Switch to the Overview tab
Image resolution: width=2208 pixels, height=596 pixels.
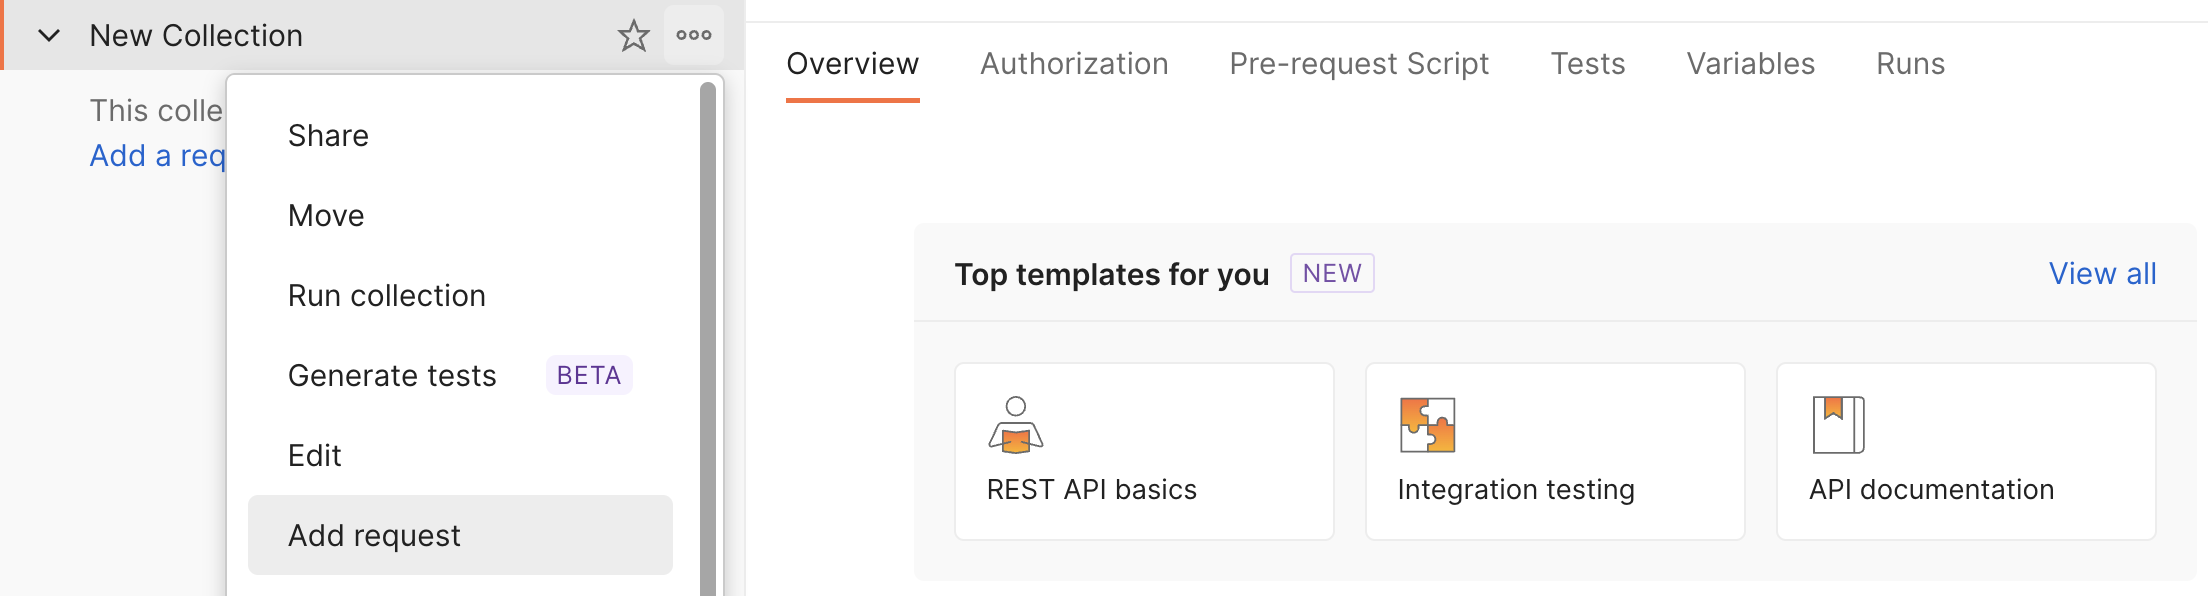coord(852,64)
